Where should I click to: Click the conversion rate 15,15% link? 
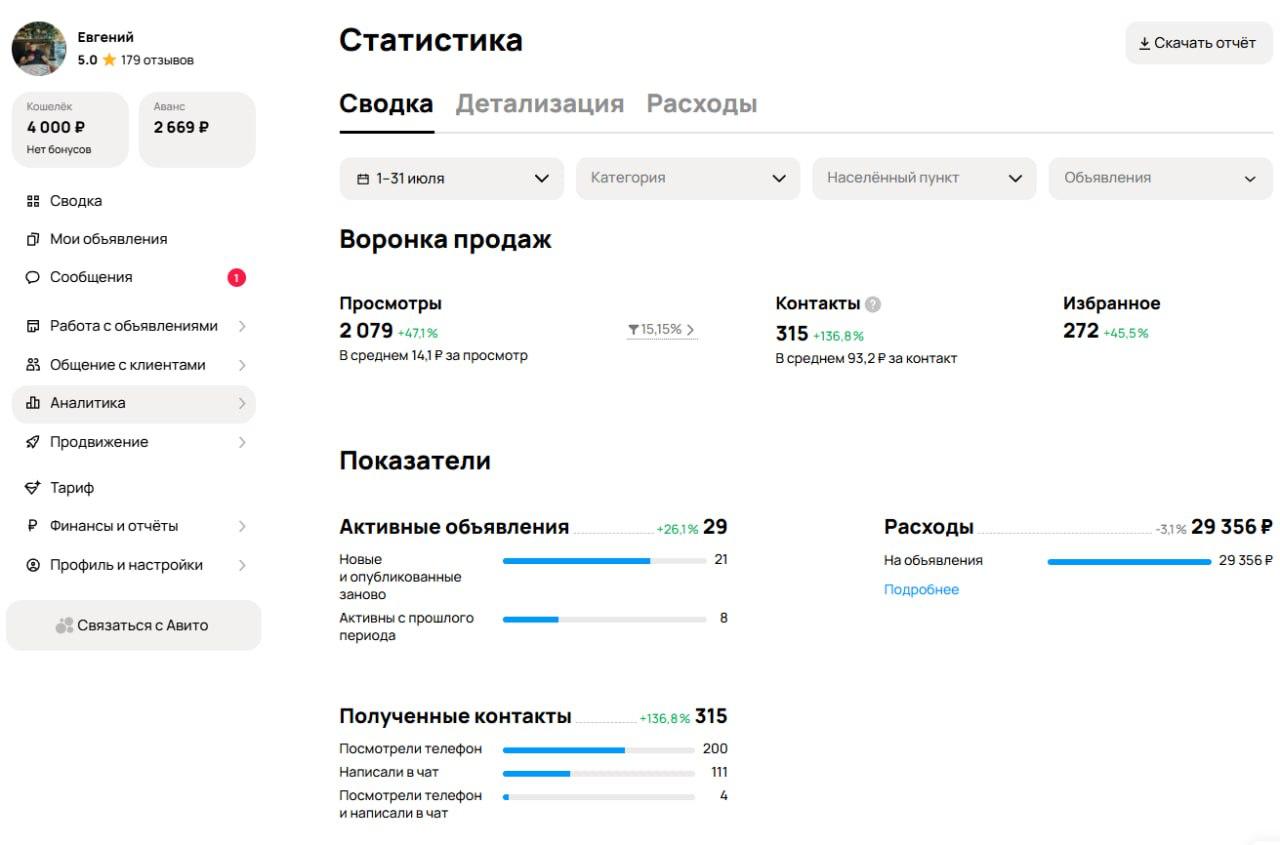click(661, 330)
